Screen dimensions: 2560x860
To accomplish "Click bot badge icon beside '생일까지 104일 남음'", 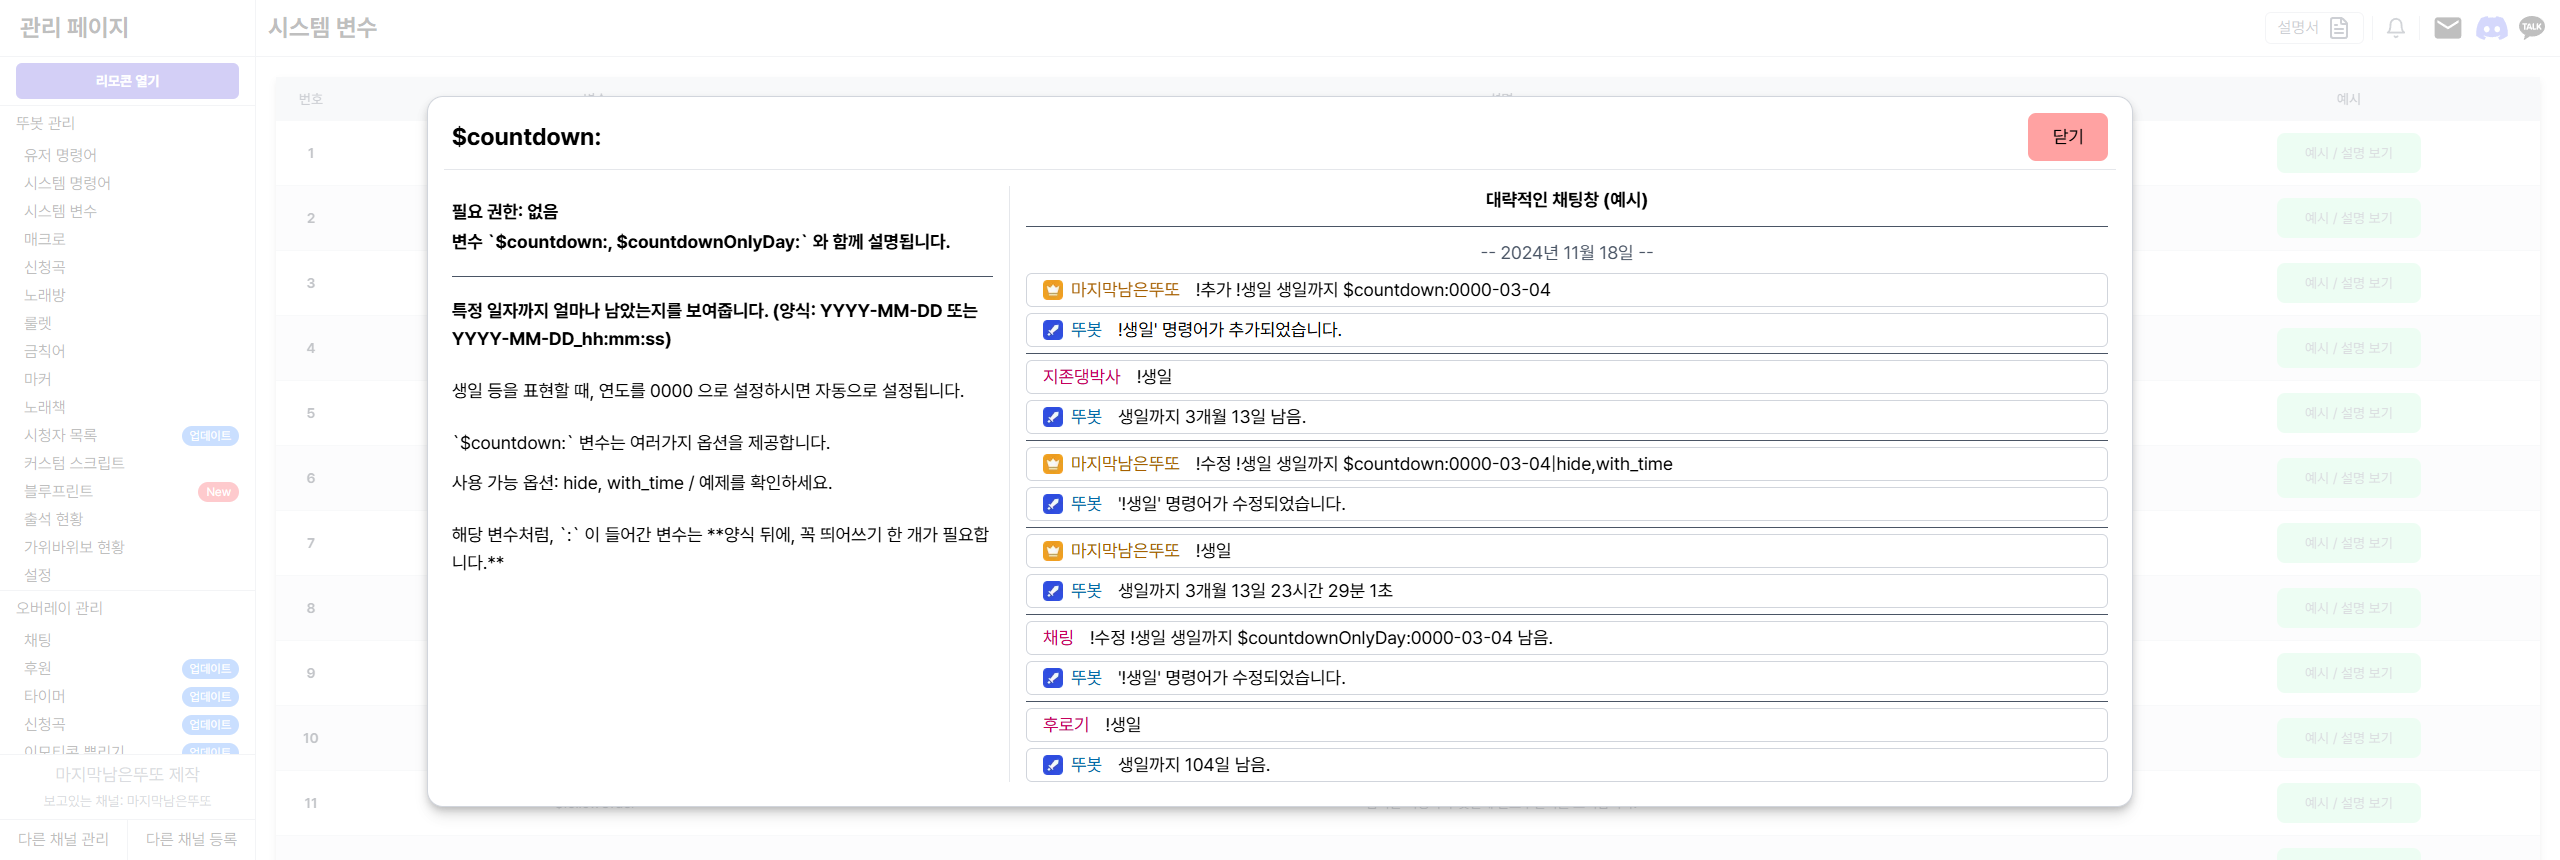I will pyautogui.click(x=1052, y=765).
